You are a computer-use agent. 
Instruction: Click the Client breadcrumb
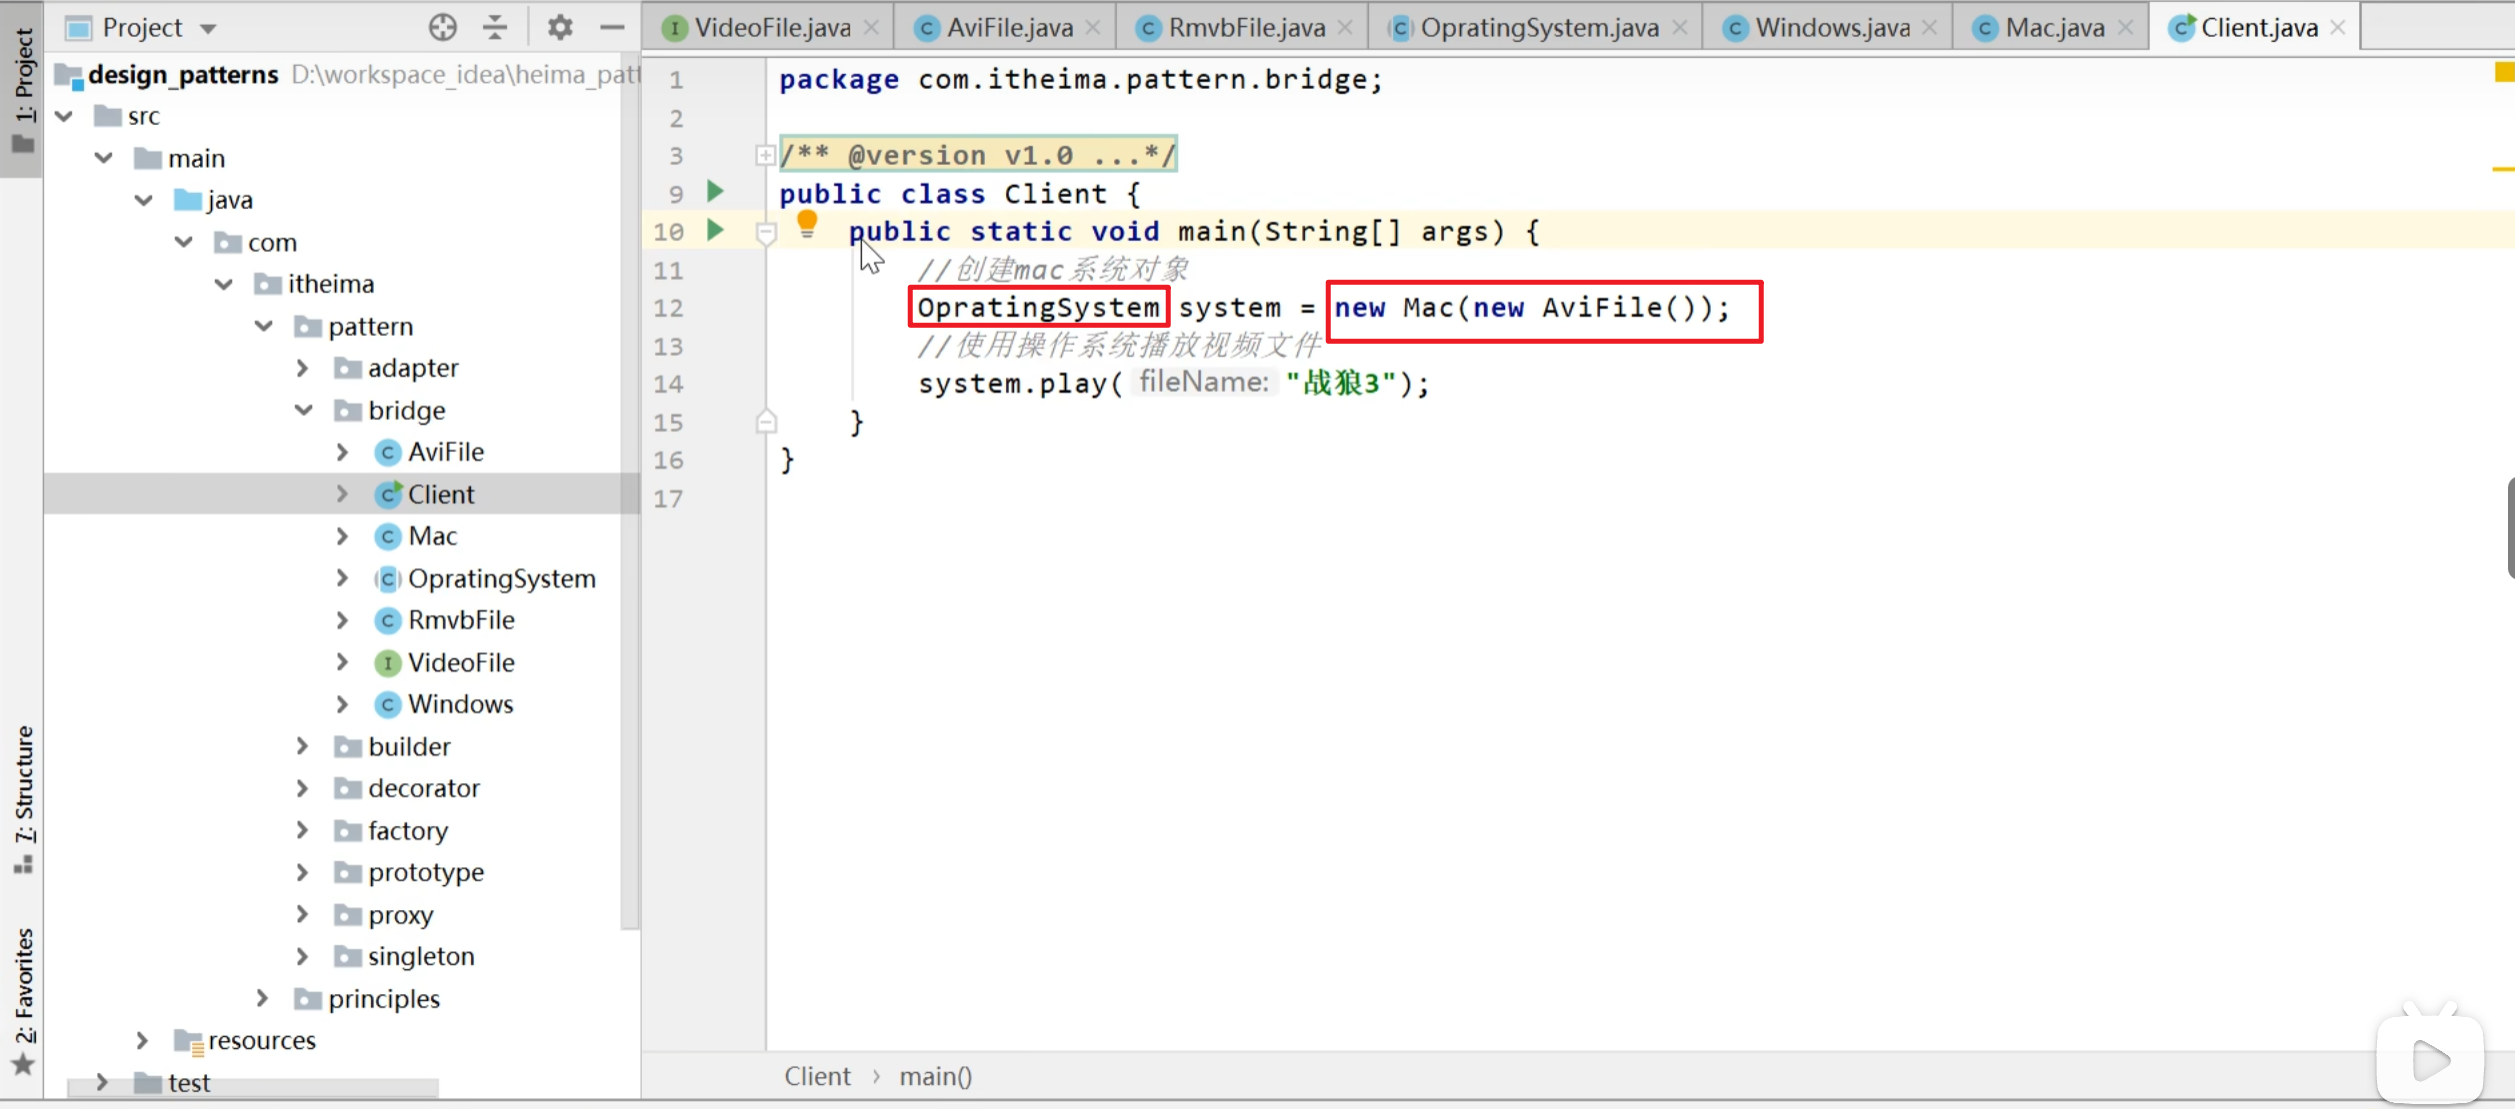pos(817,1076)
